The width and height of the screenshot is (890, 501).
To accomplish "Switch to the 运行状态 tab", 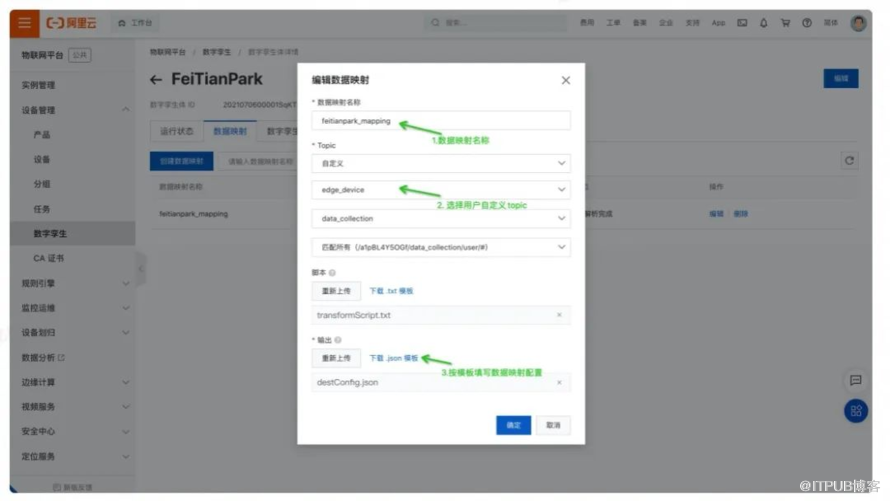I will click(x=177, y=131).
